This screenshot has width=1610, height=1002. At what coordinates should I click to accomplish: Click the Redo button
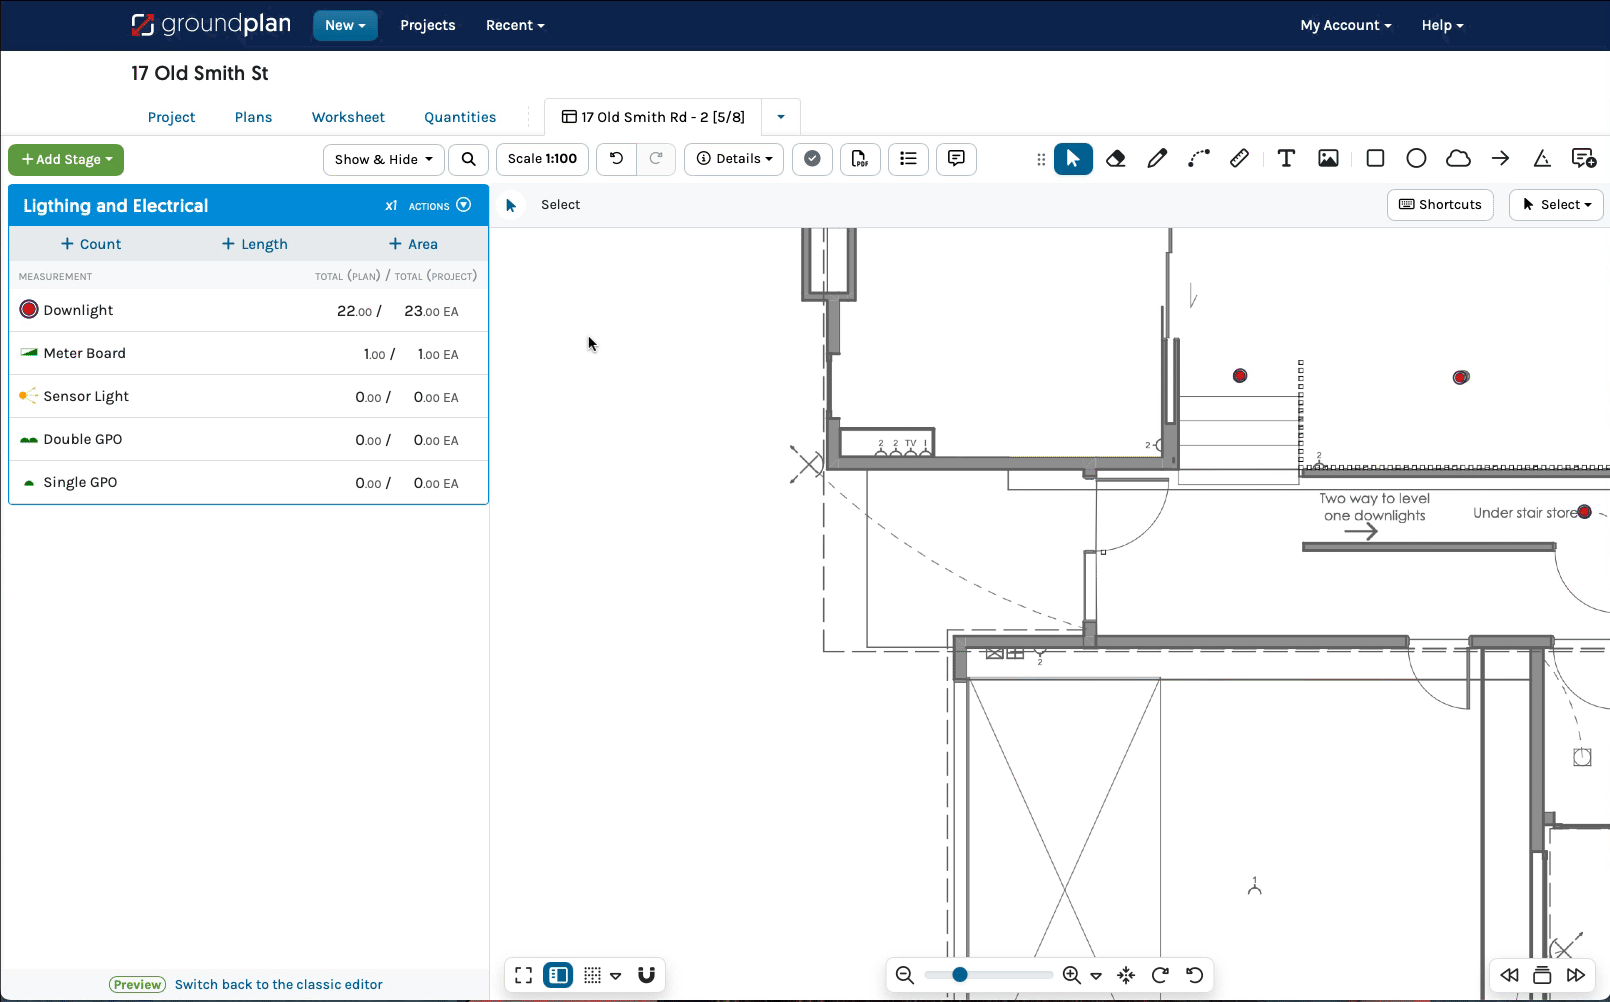(656, 159)
